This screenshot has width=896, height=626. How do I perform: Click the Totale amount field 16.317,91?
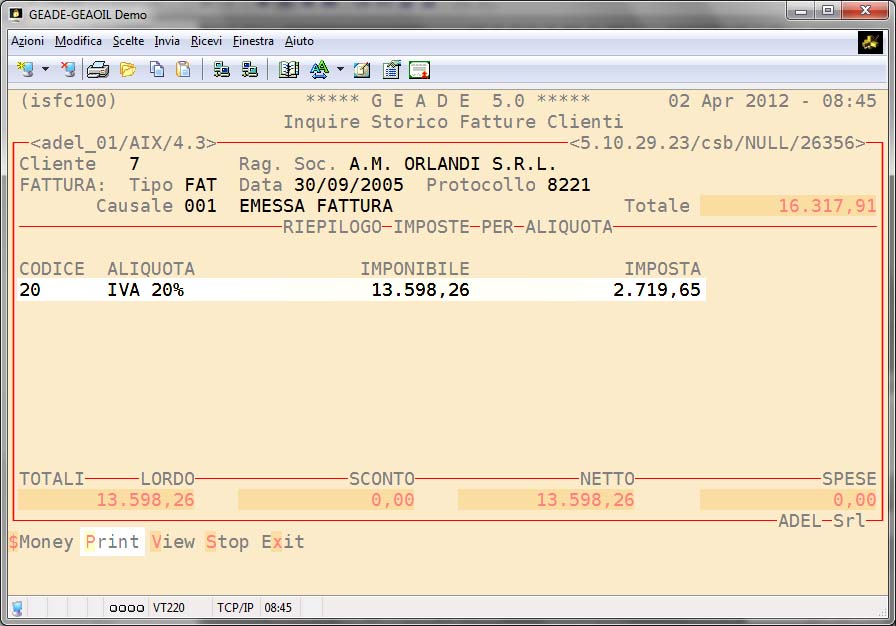(788, 206)
